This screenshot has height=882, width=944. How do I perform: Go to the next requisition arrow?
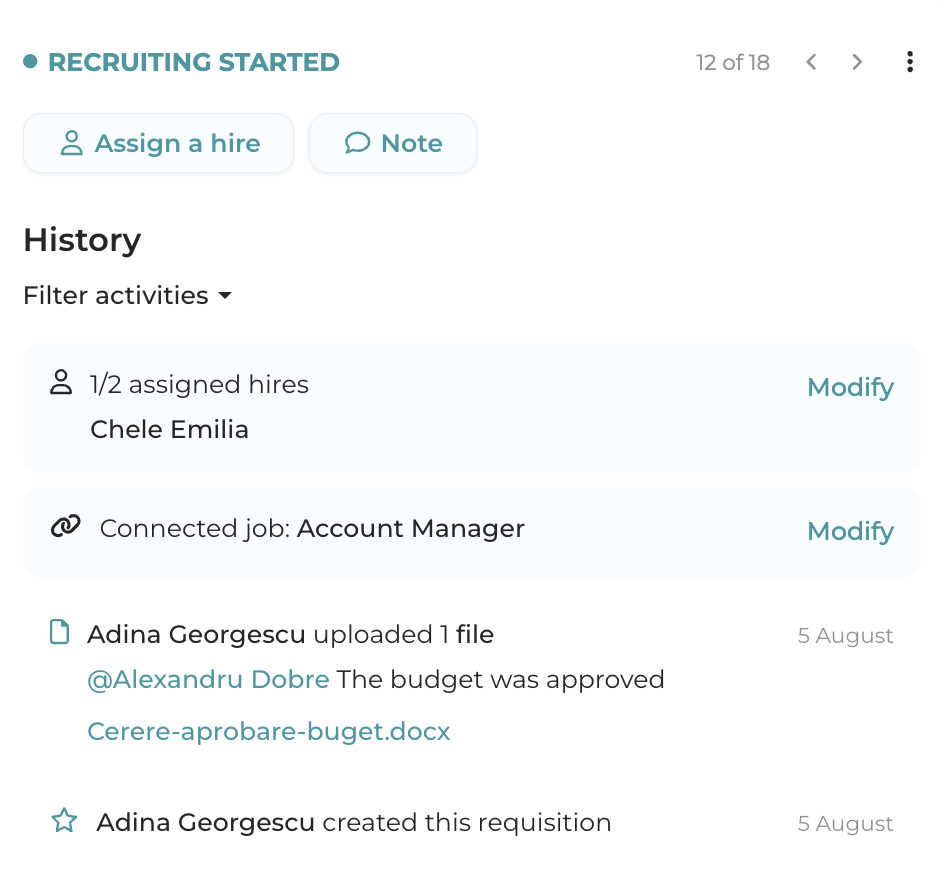(x=857, y=62)
